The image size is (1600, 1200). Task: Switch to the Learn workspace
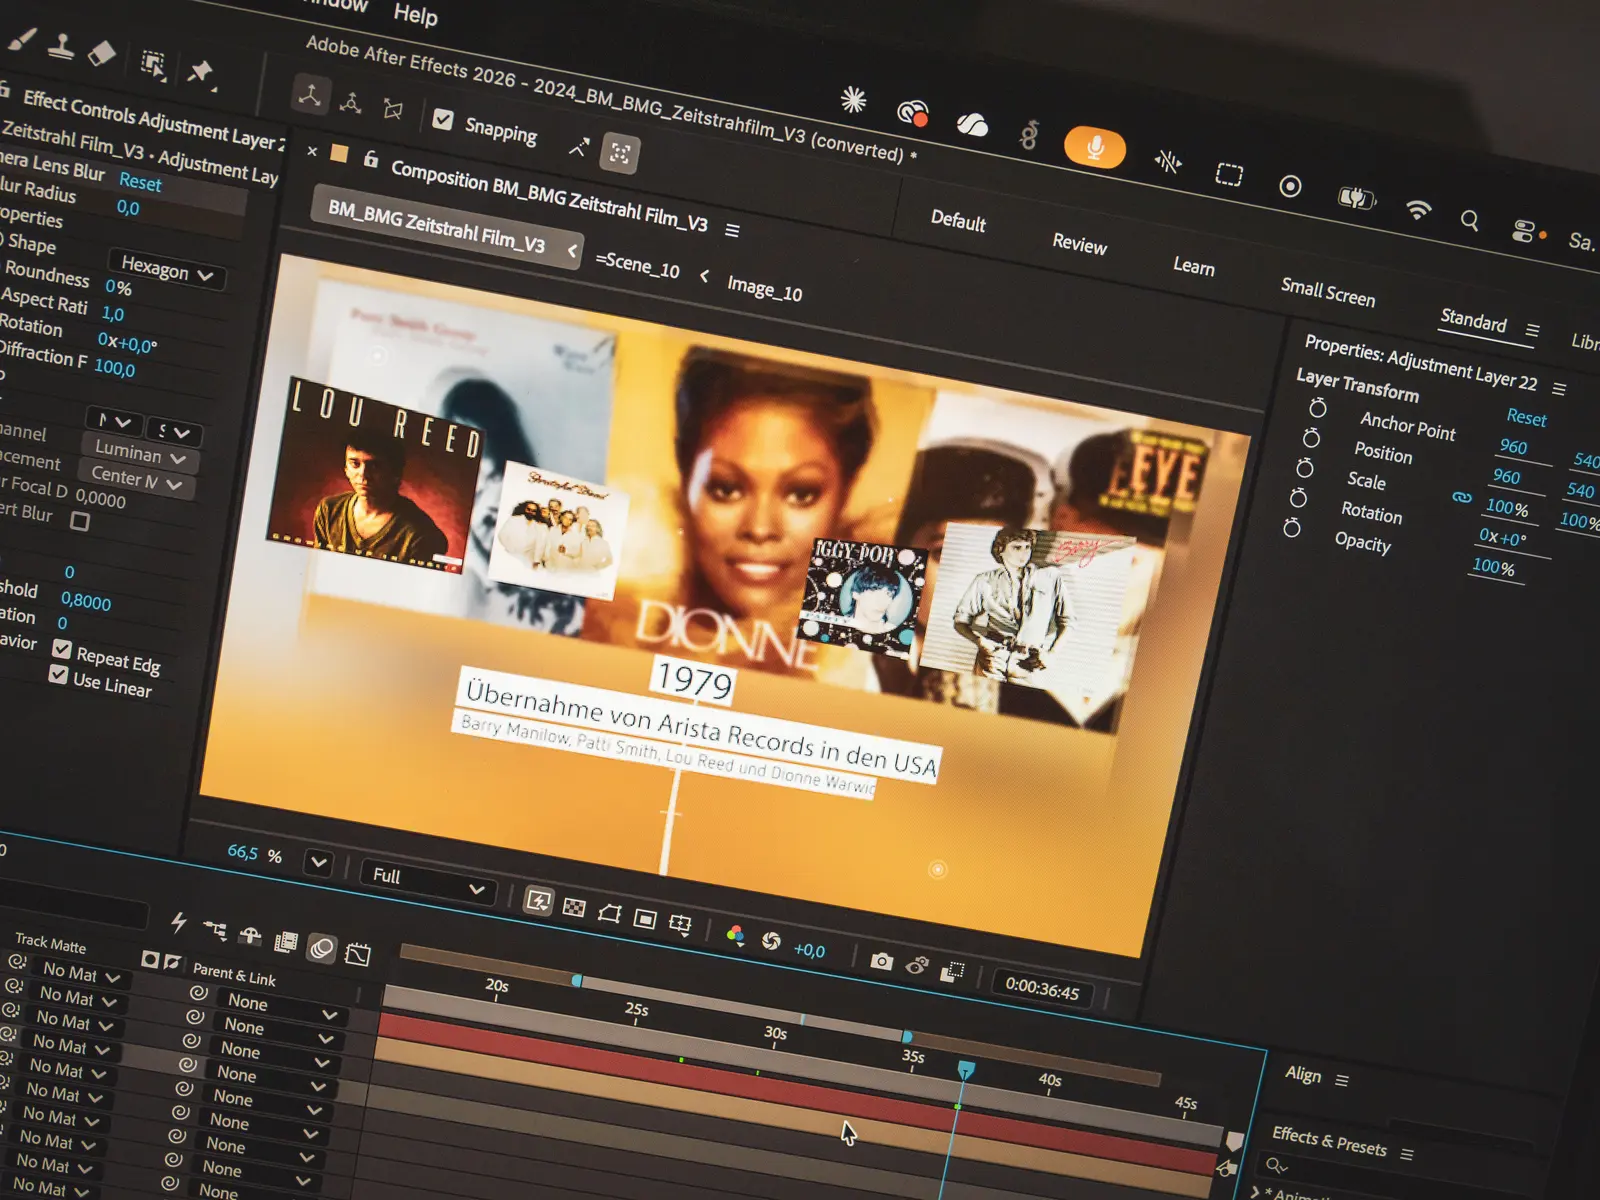[1194, 266]
